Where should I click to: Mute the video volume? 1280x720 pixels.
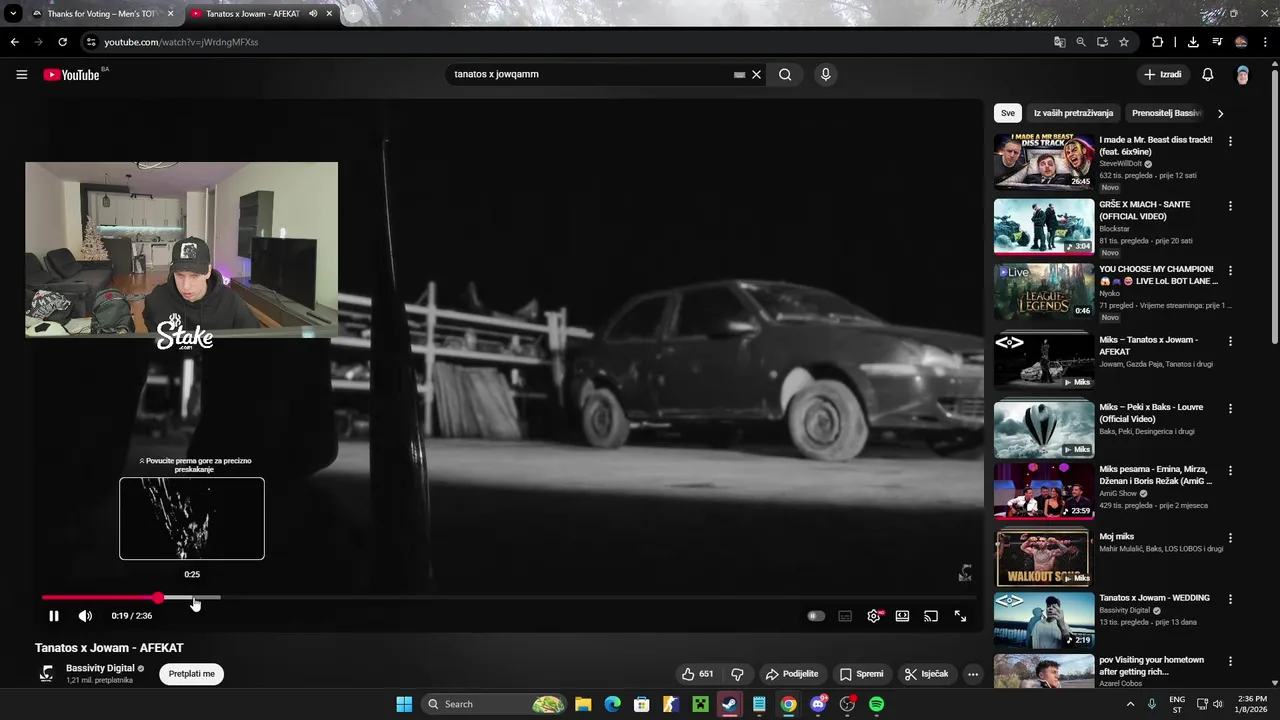pyautogui.click(x=85, y=616)
